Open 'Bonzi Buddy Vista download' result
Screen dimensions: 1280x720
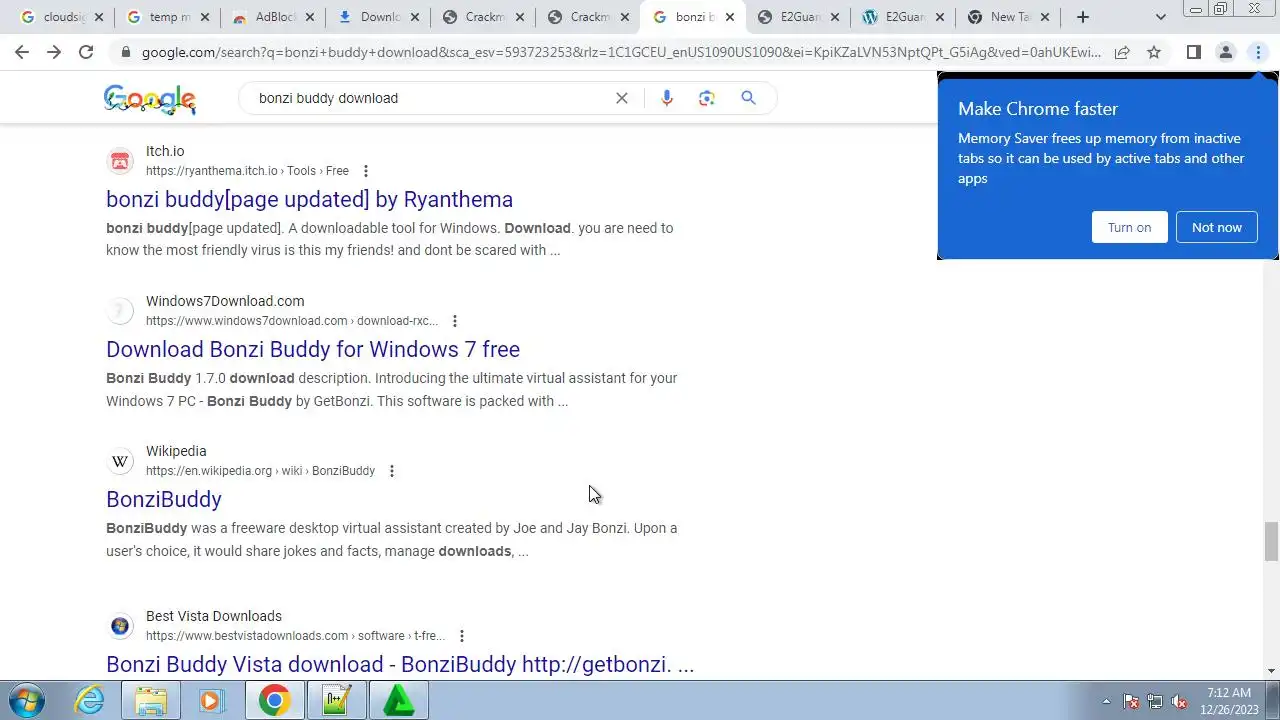(x=400, y=664)
